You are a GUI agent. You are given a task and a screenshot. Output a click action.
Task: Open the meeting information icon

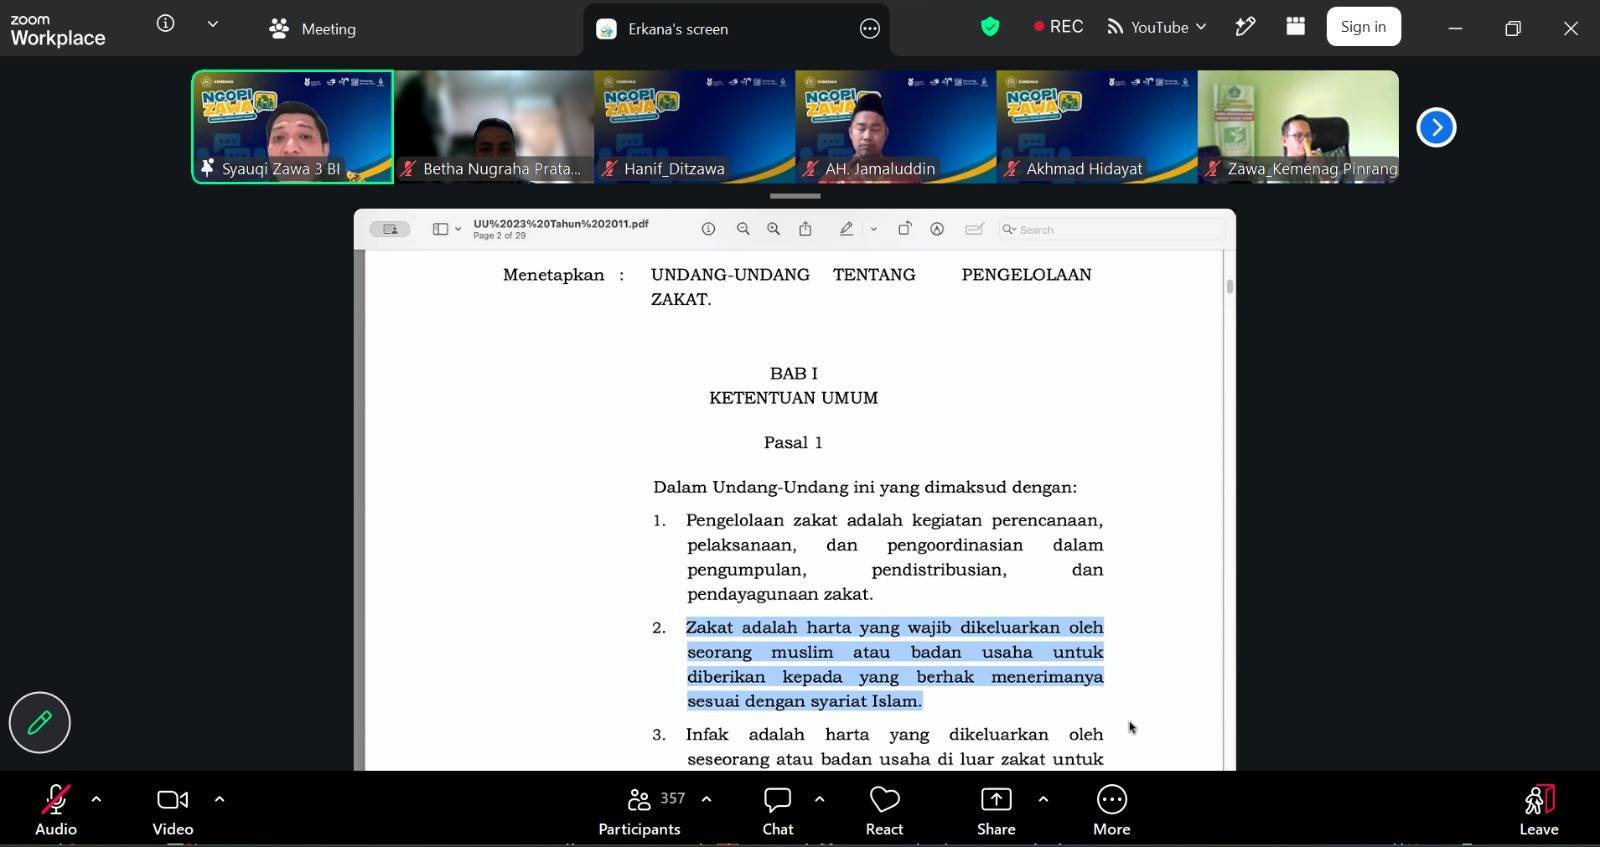coord(166,23)
